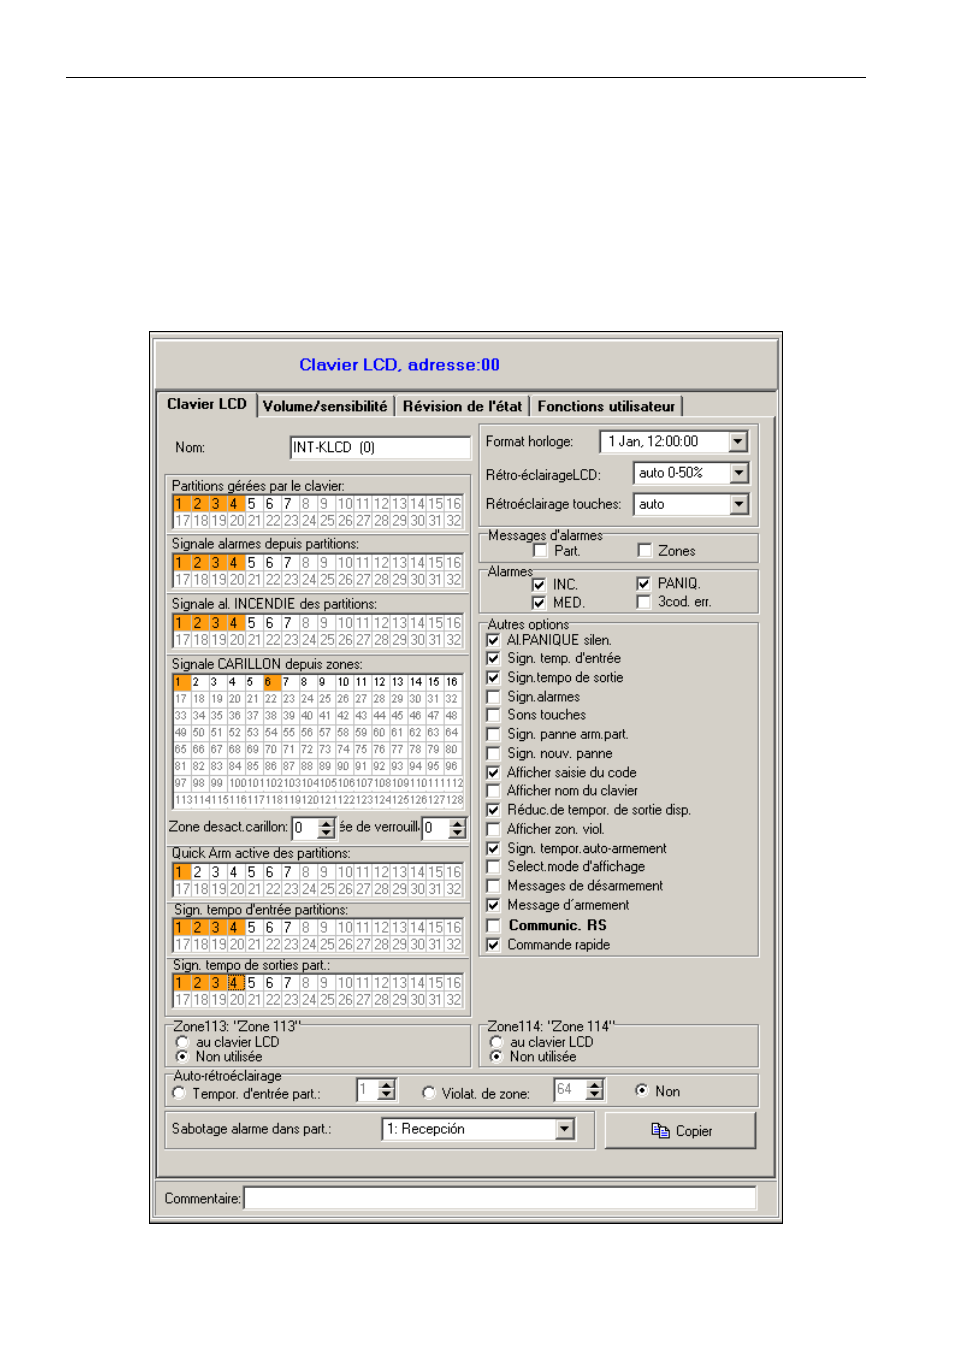
Task: Toggle Message d'armement checkbox
Action: tap(493, 905)
